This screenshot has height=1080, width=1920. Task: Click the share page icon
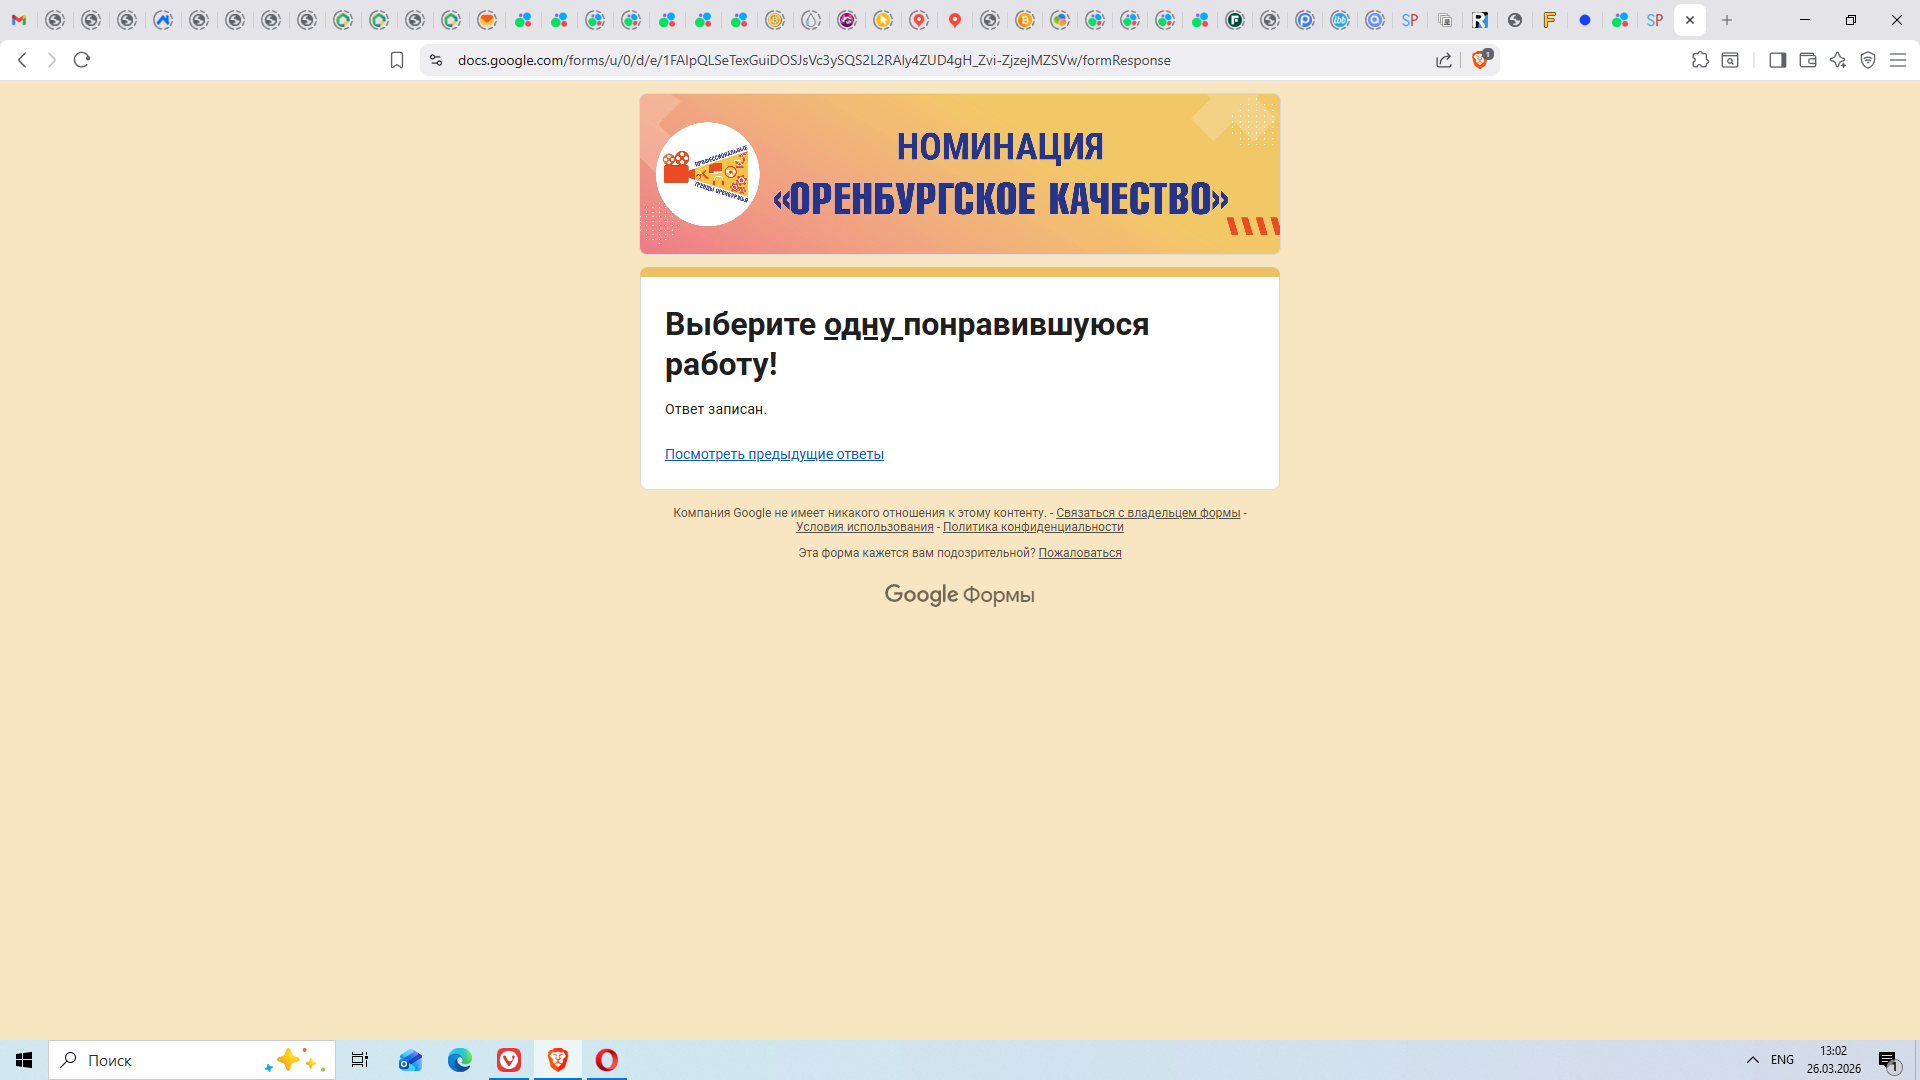1444,60
